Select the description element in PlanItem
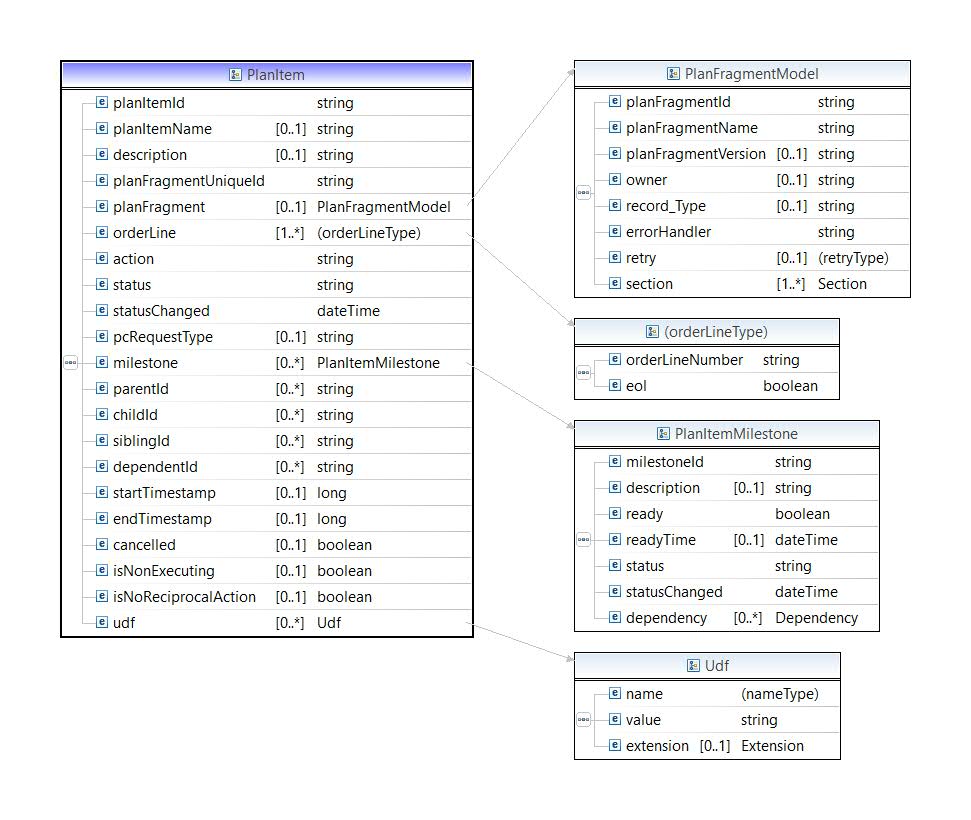Screen dimensions: 971x820 coord(150,155)
